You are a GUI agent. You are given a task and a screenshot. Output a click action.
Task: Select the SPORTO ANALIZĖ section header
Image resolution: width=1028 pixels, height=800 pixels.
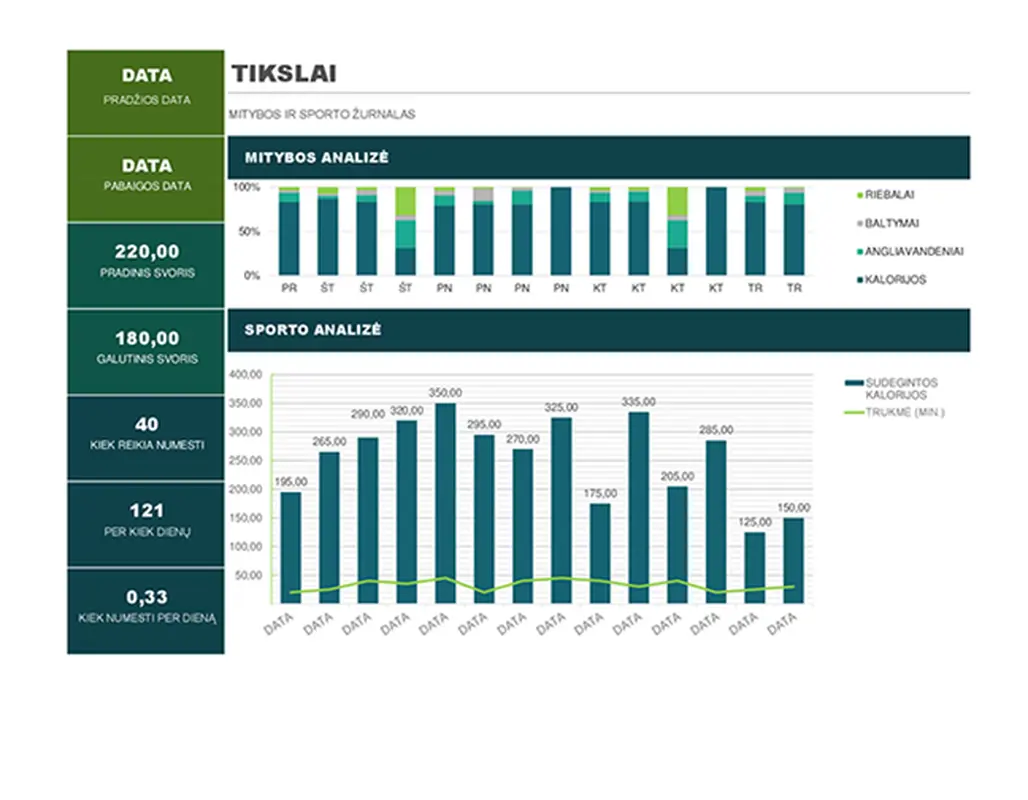(598, 330)
